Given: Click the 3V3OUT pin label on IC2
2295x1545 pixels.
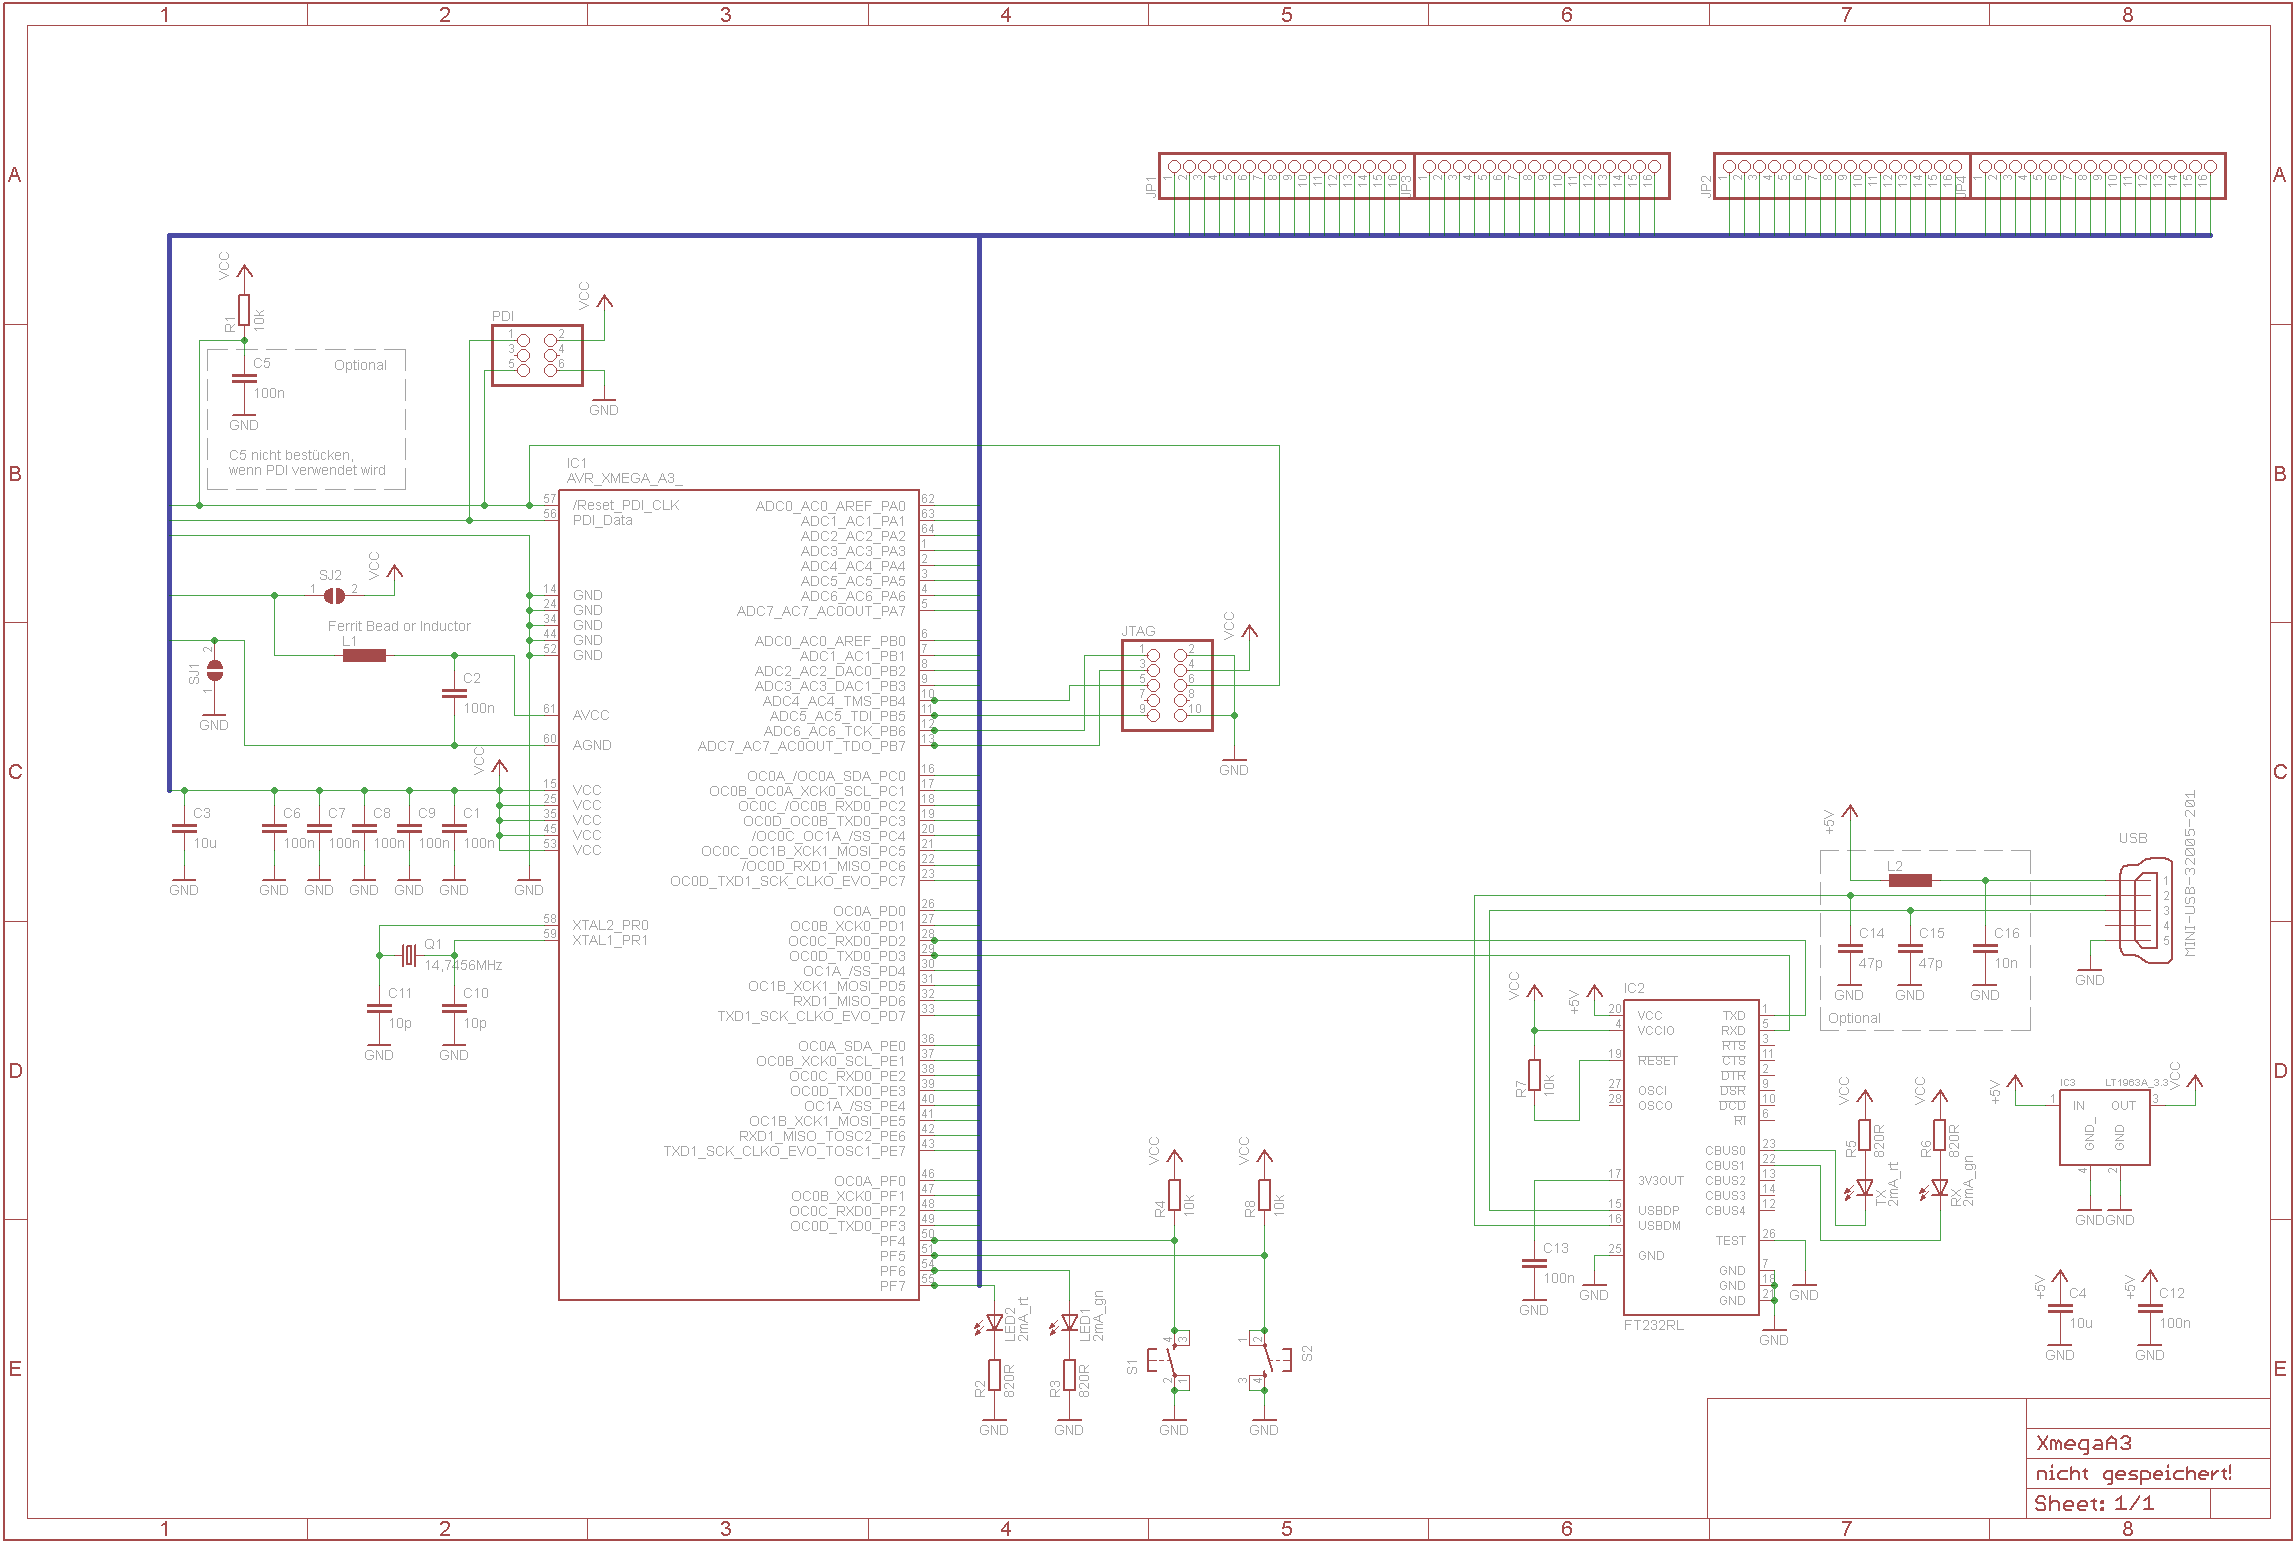Looking at the screenshot, I should (x=1660, y=1181).
